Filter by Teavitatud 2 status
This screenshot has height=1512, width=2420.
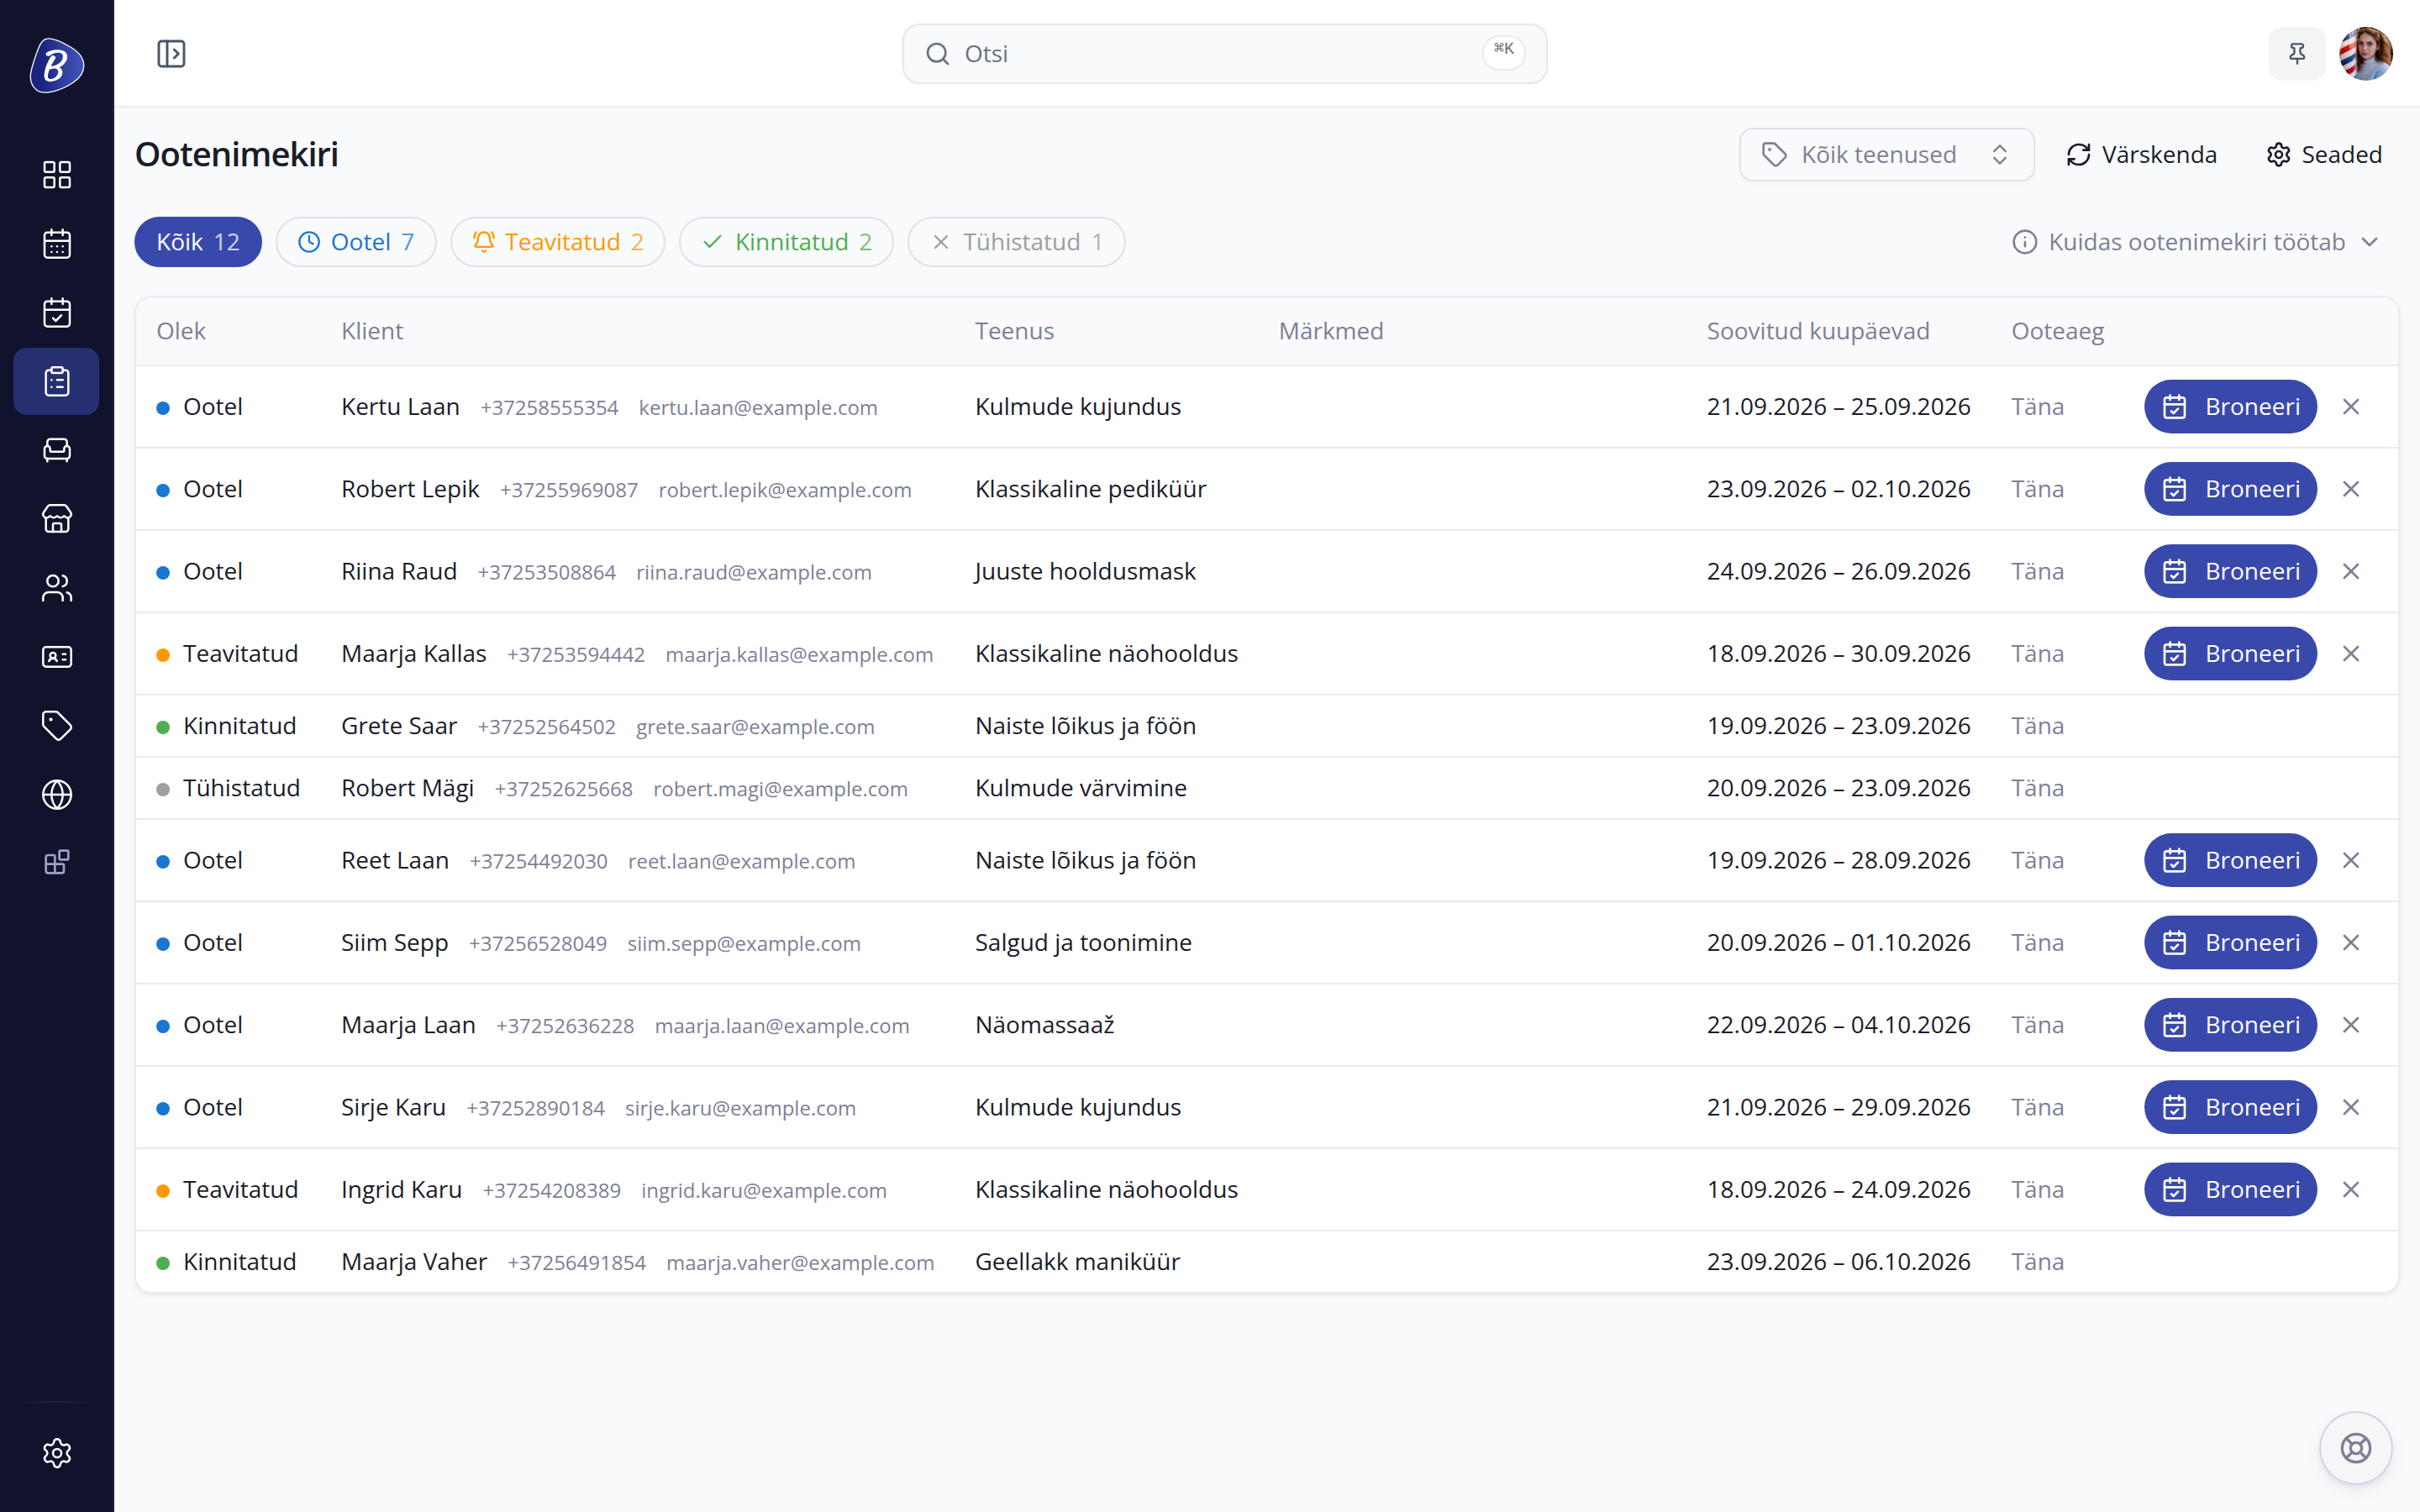pos(558,242)
